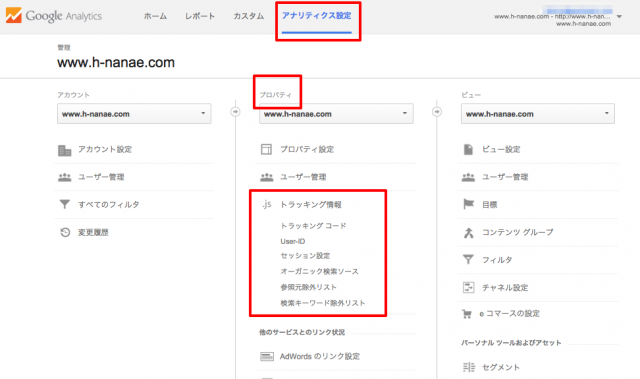Screen dimensions: 640x379
Task: Open すべてのフィルタ link
Action: tap(109, 204)
